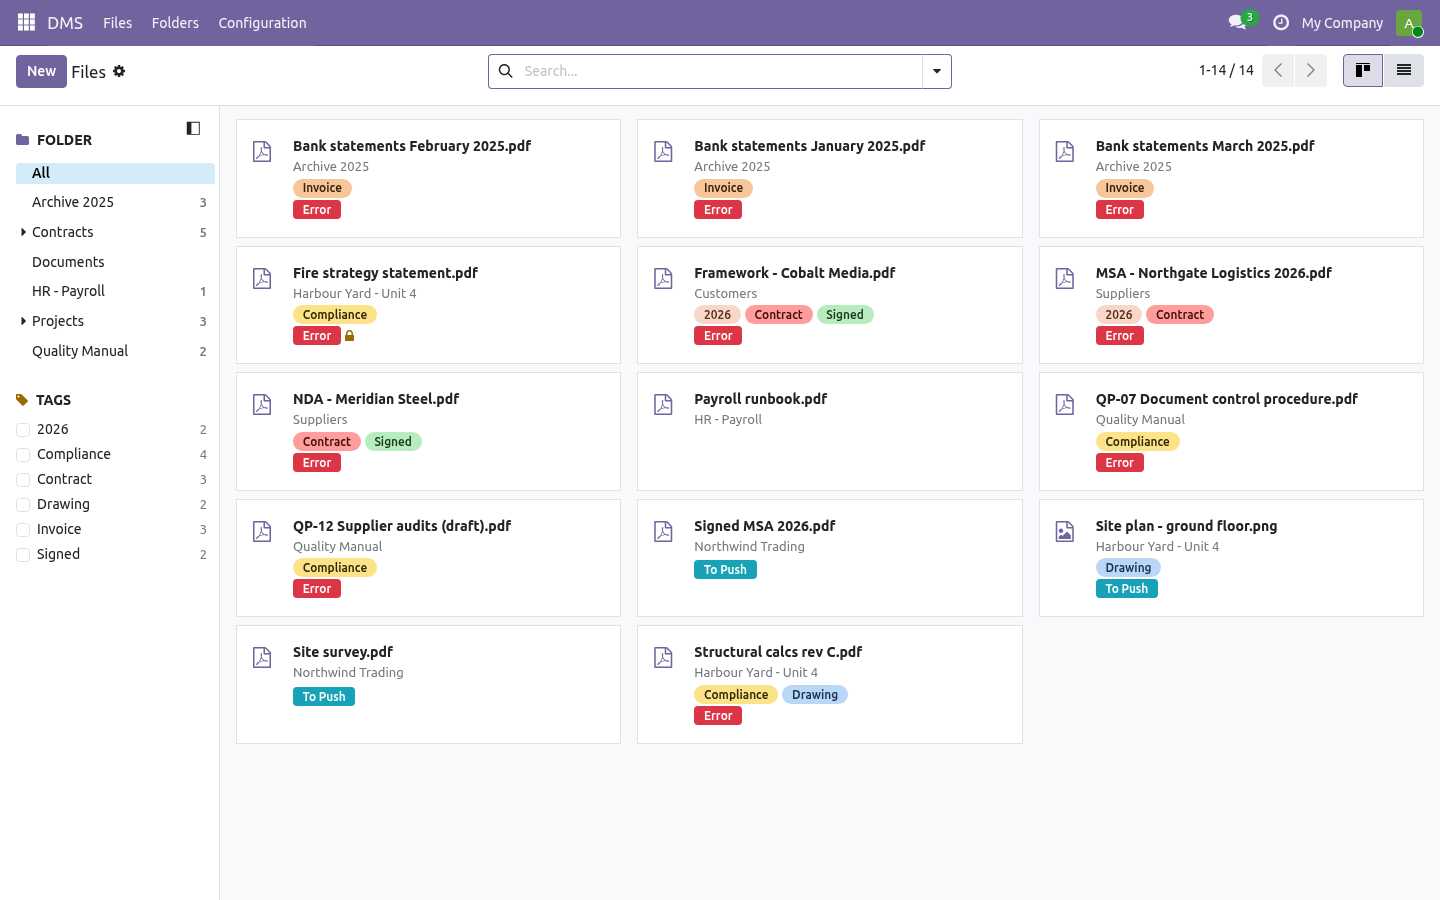Switch to kanban view
Viewport: 1440px width, 900px height.
[x=1363, y=70]
